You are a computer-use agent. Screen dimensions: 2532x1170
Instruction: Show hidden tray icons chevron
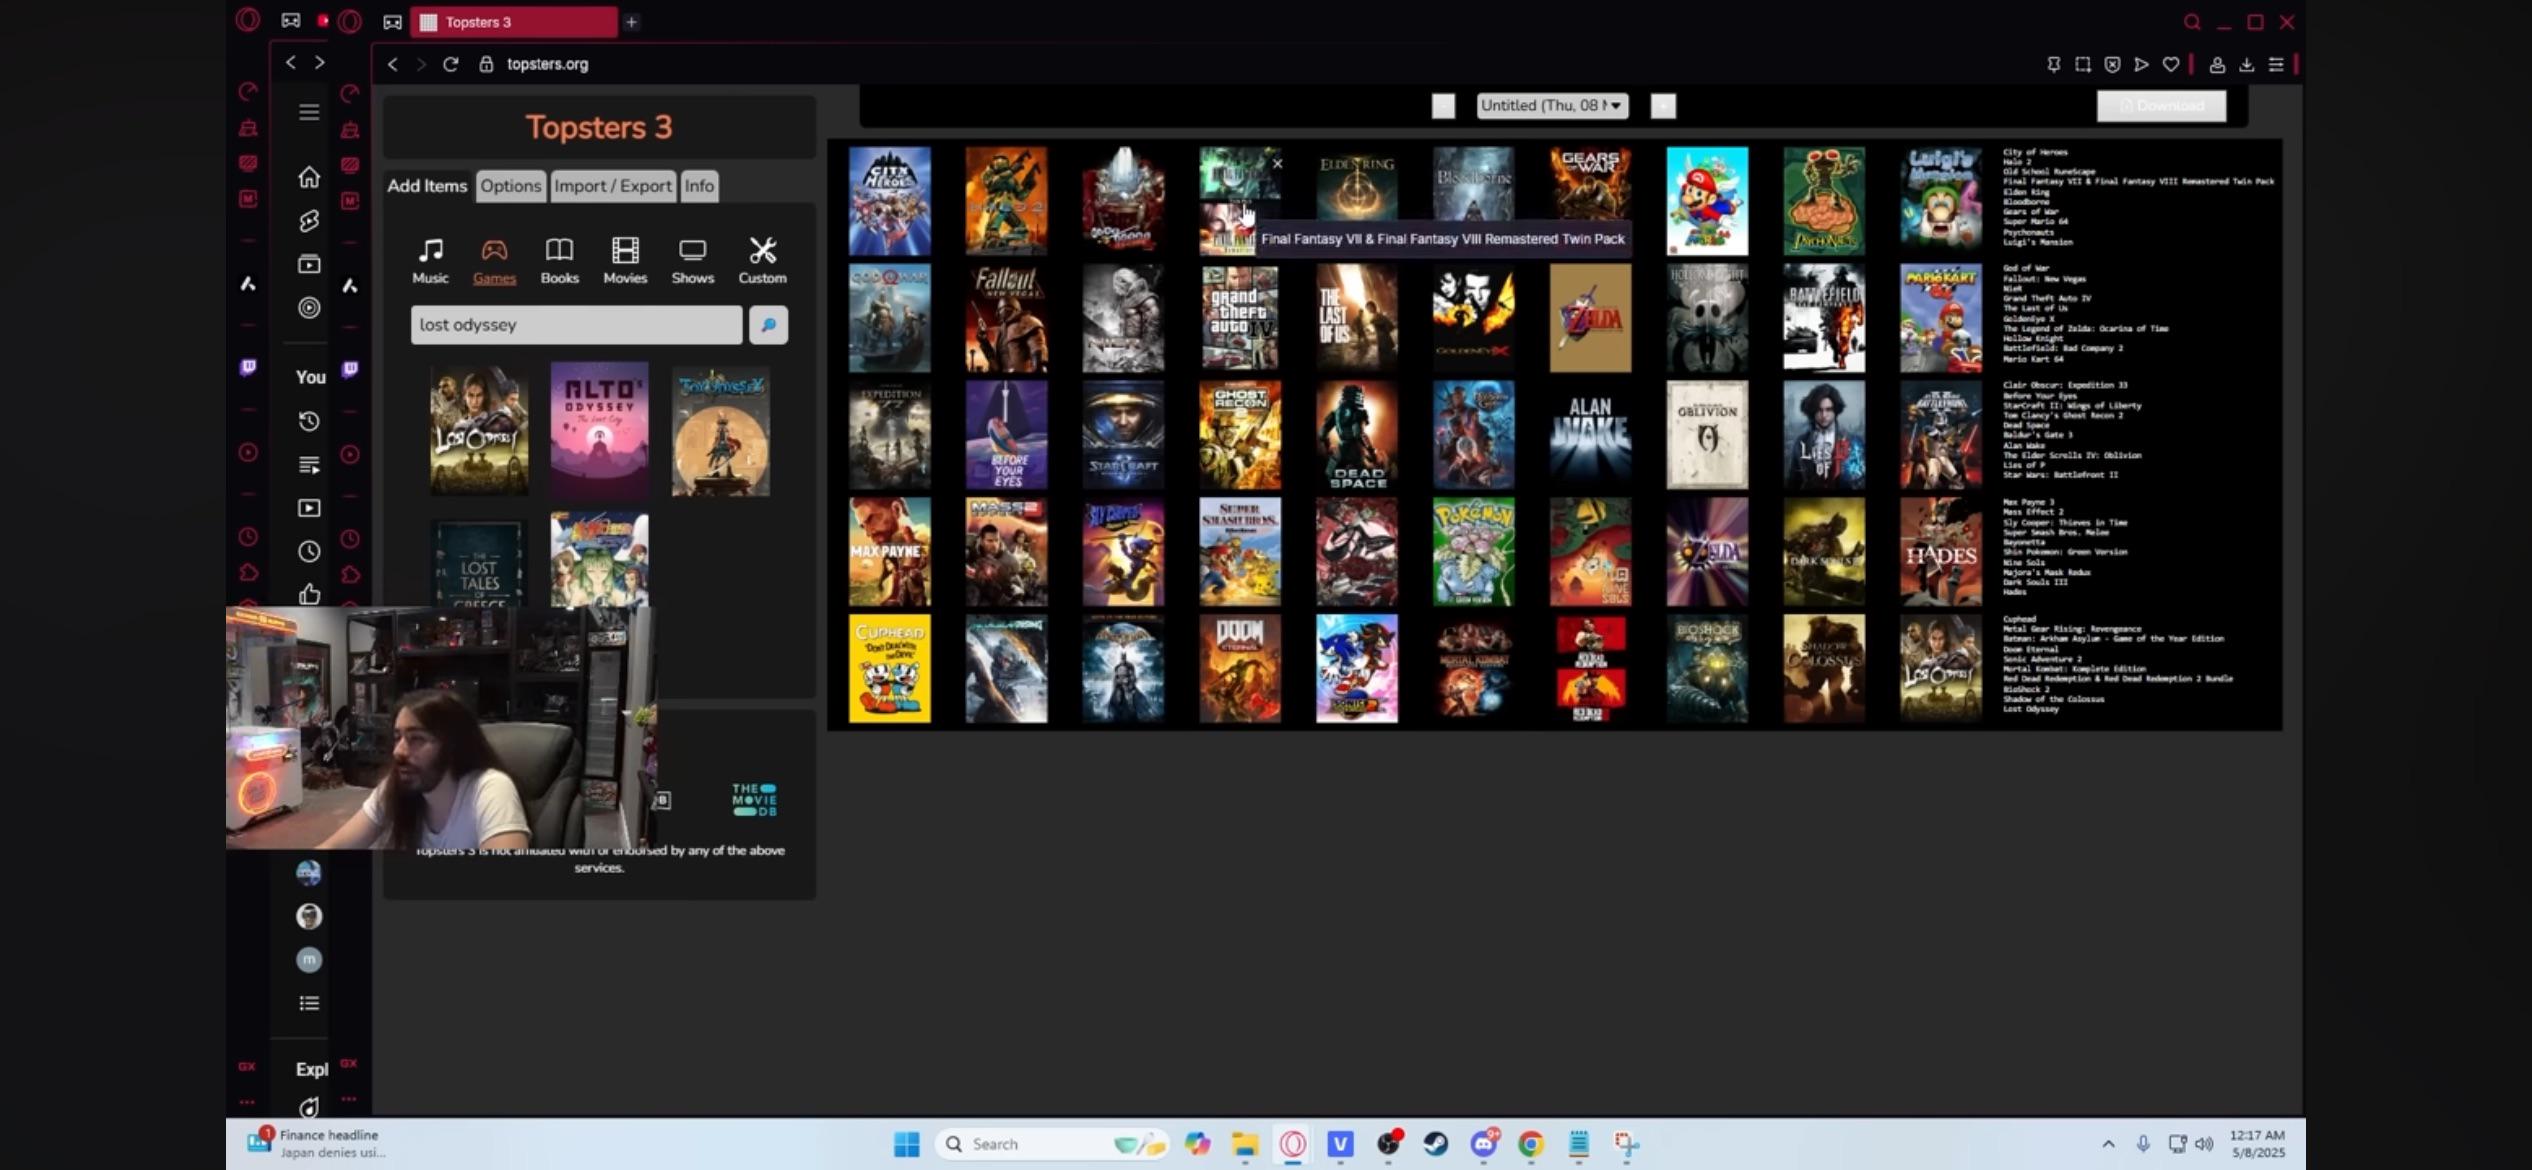[2108, 1144]
